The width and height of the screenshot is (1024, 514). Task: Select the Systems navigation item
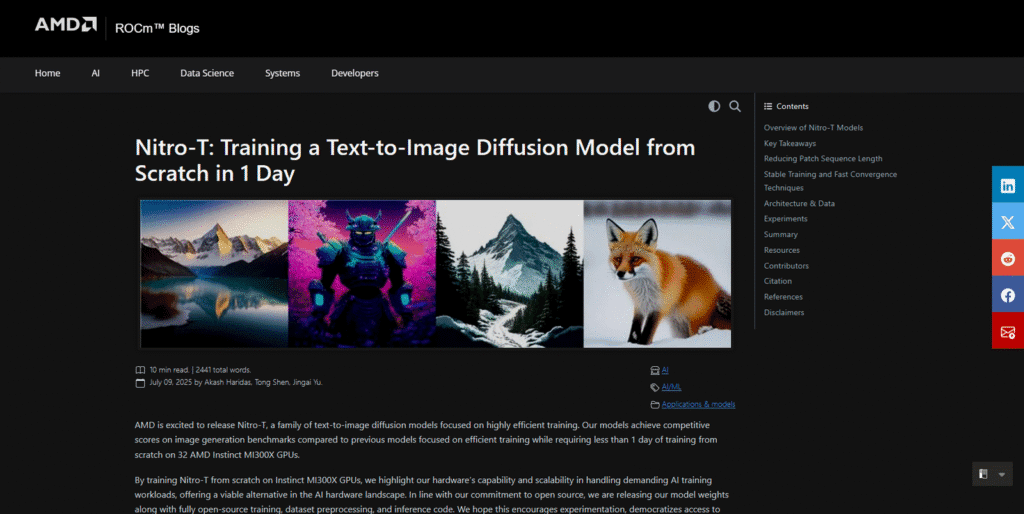tap(282, 73)
